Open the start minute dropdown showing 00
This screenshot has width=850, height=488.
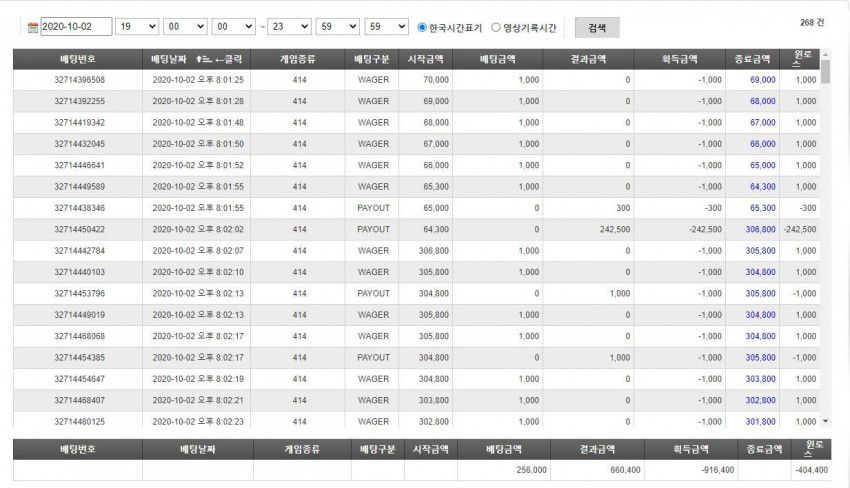tap(185, 27)
